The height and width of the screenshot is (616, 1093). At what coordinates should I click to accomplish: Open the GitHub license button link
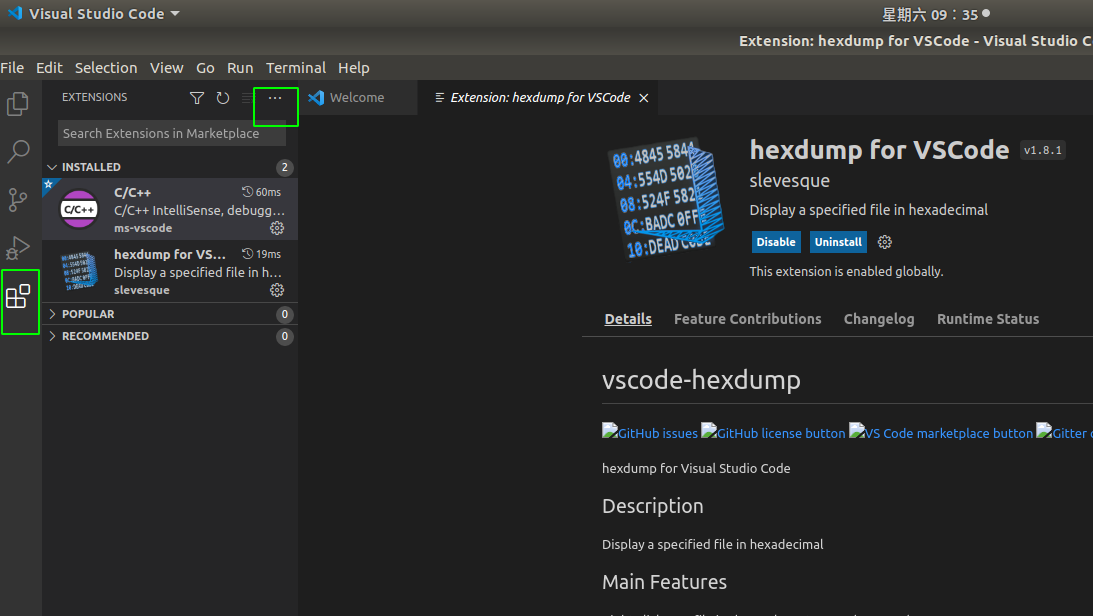pyautogui.click(x=773, y=433)
